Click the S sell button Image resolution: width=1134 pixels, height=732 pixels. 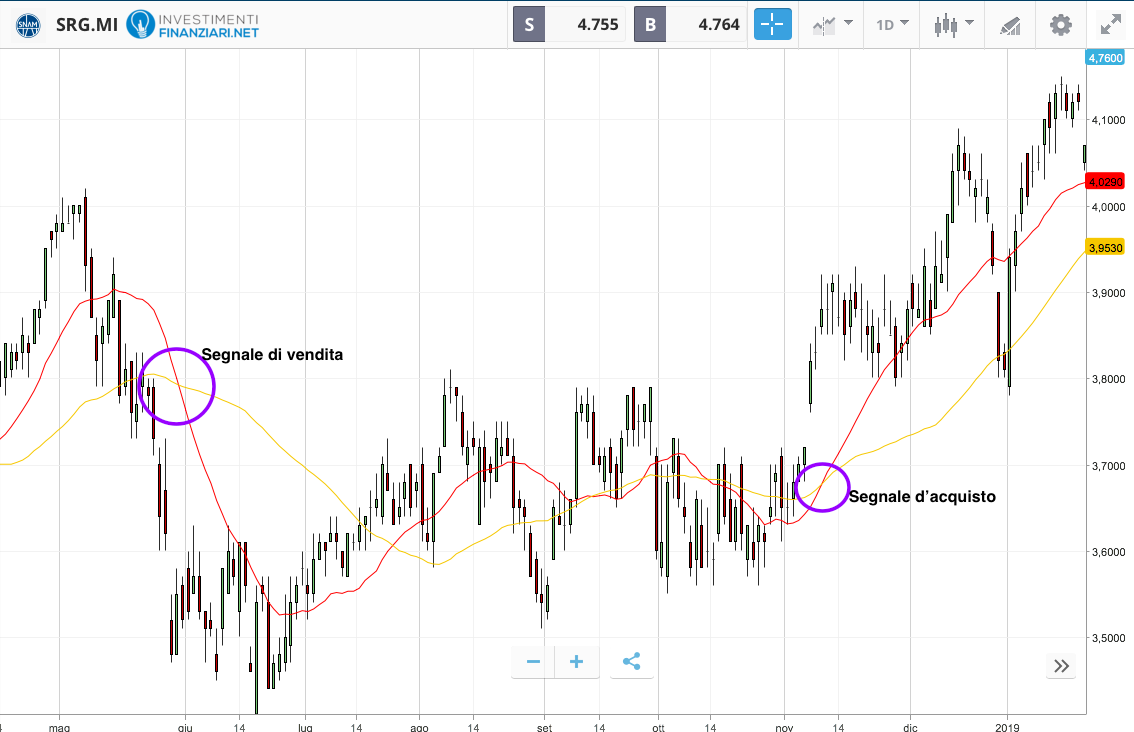click(x=529, y=24)
